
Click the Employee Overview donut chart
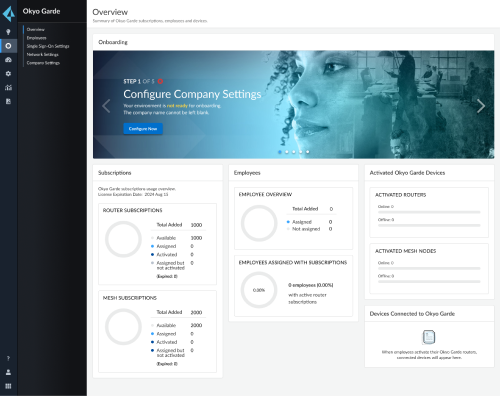tap(259, 223)
